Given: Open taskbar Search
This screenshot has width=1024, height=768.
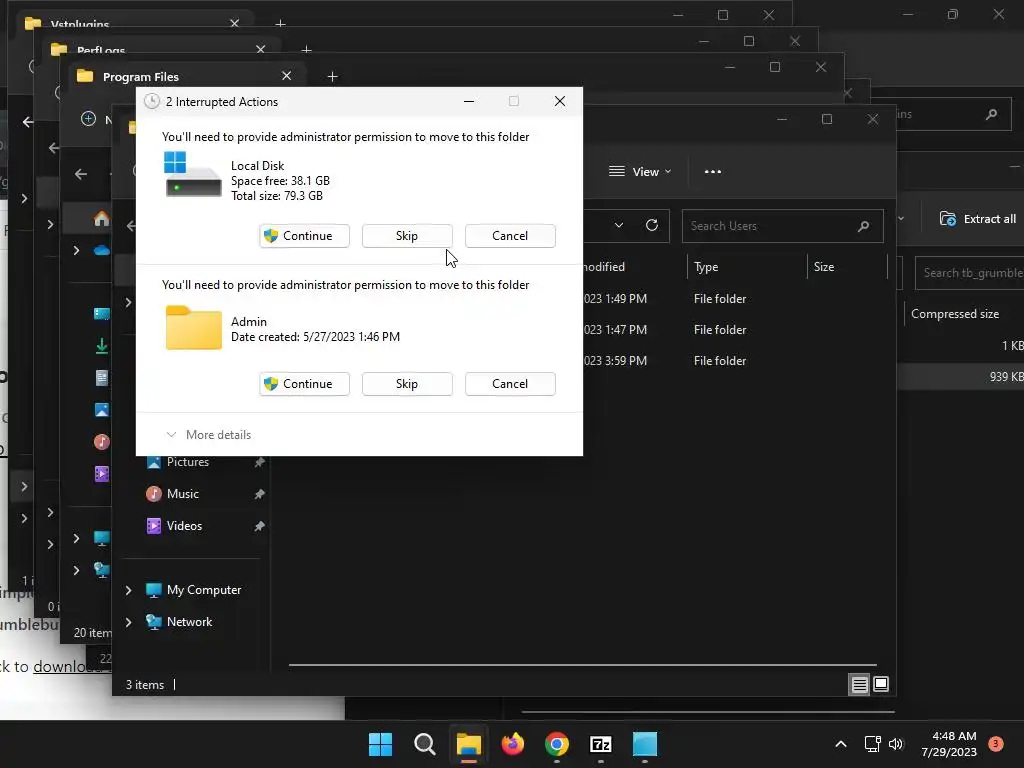Looking at the screenshot, I should pyautogui.click(x=424, y=744).
